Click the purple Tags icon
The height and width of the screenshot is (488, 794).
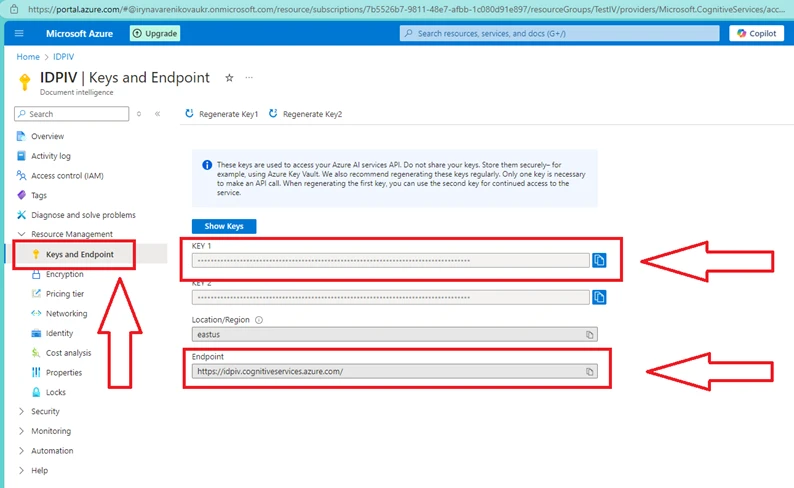(21, 195)
